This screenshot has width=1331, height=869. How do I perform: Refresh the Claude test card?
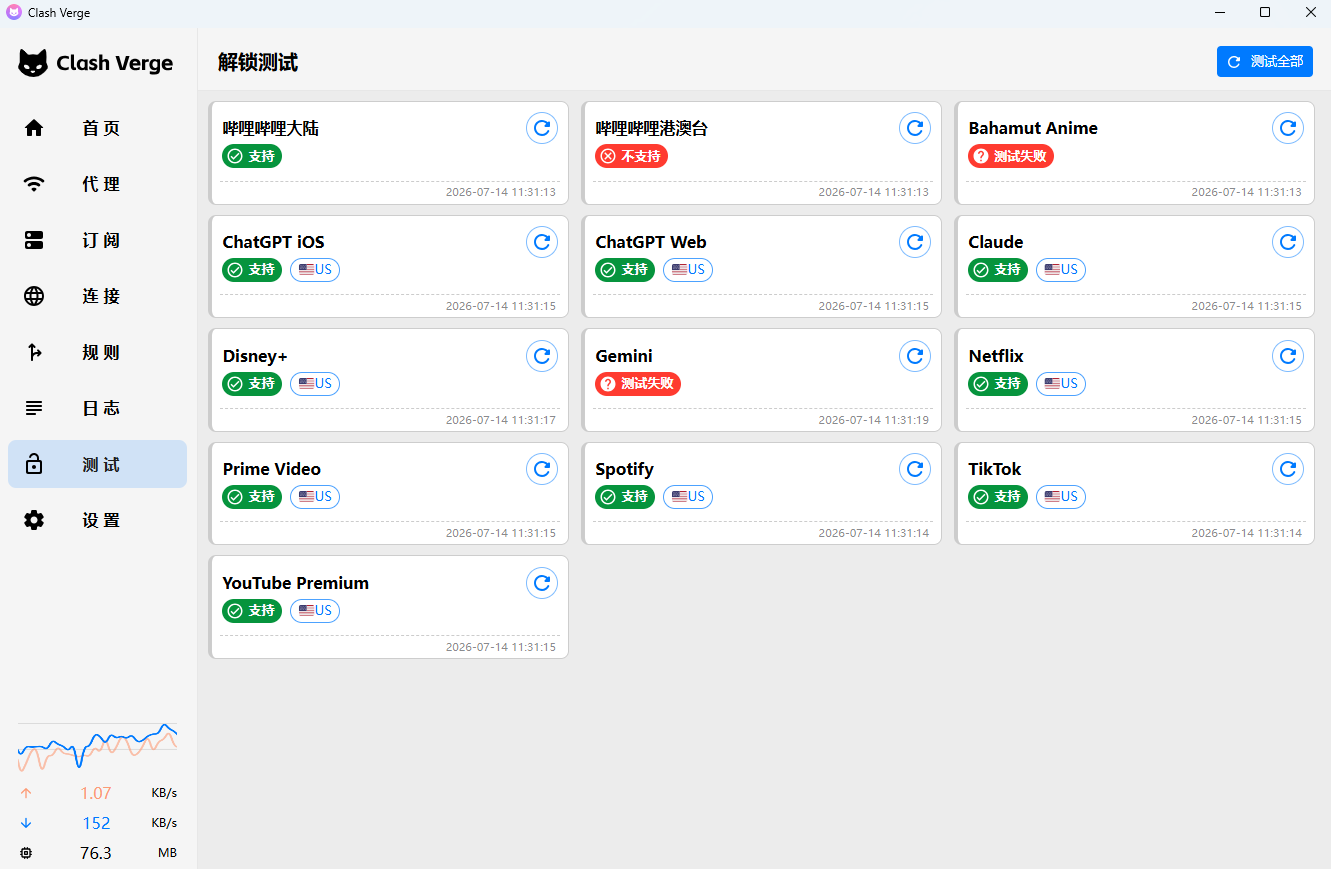point(1288,241)
